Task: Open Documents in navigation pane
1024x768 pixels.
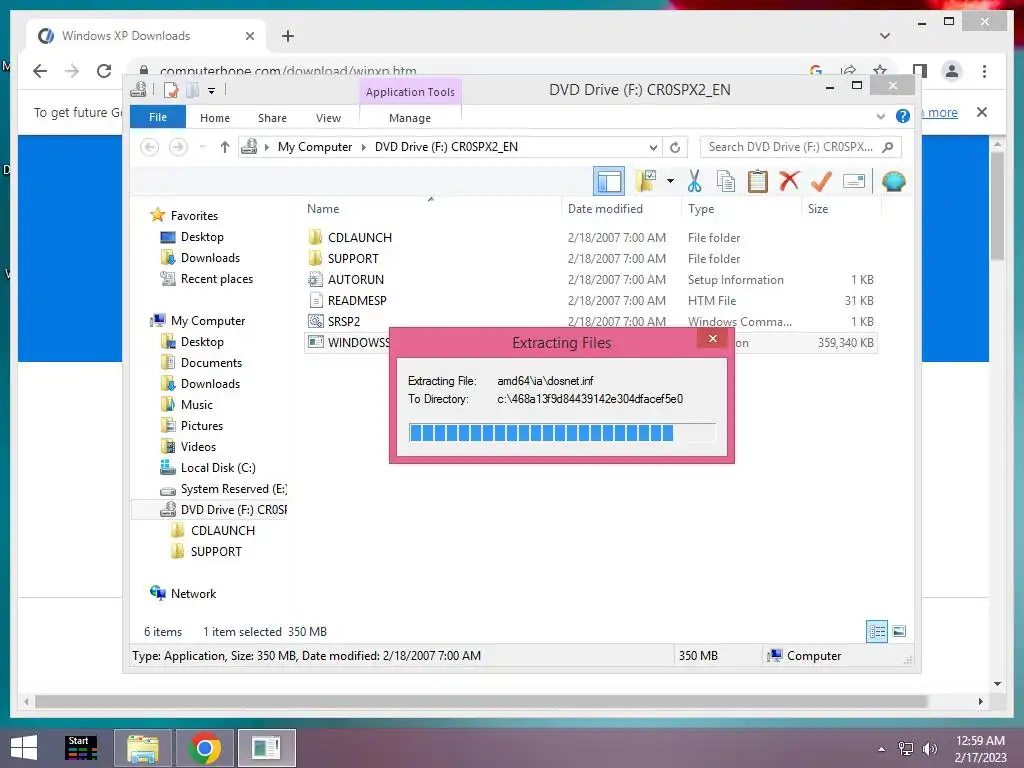Action: [211, 362]
